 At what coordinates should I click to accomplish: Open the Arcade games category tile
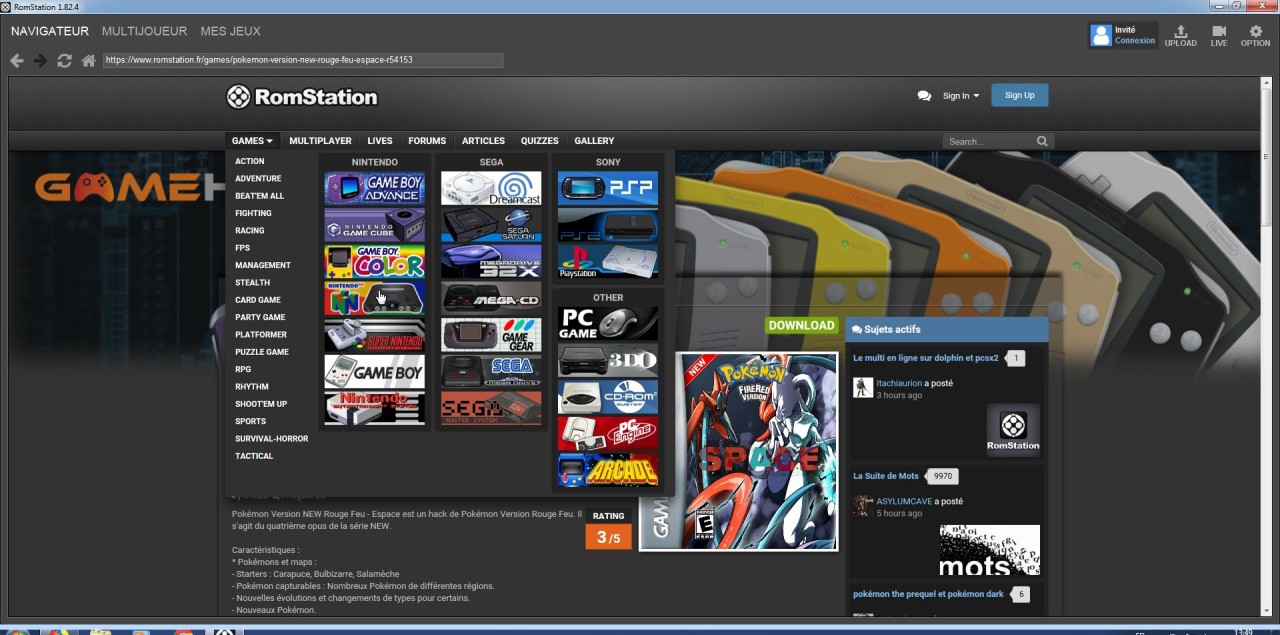[x=607, y=472]
